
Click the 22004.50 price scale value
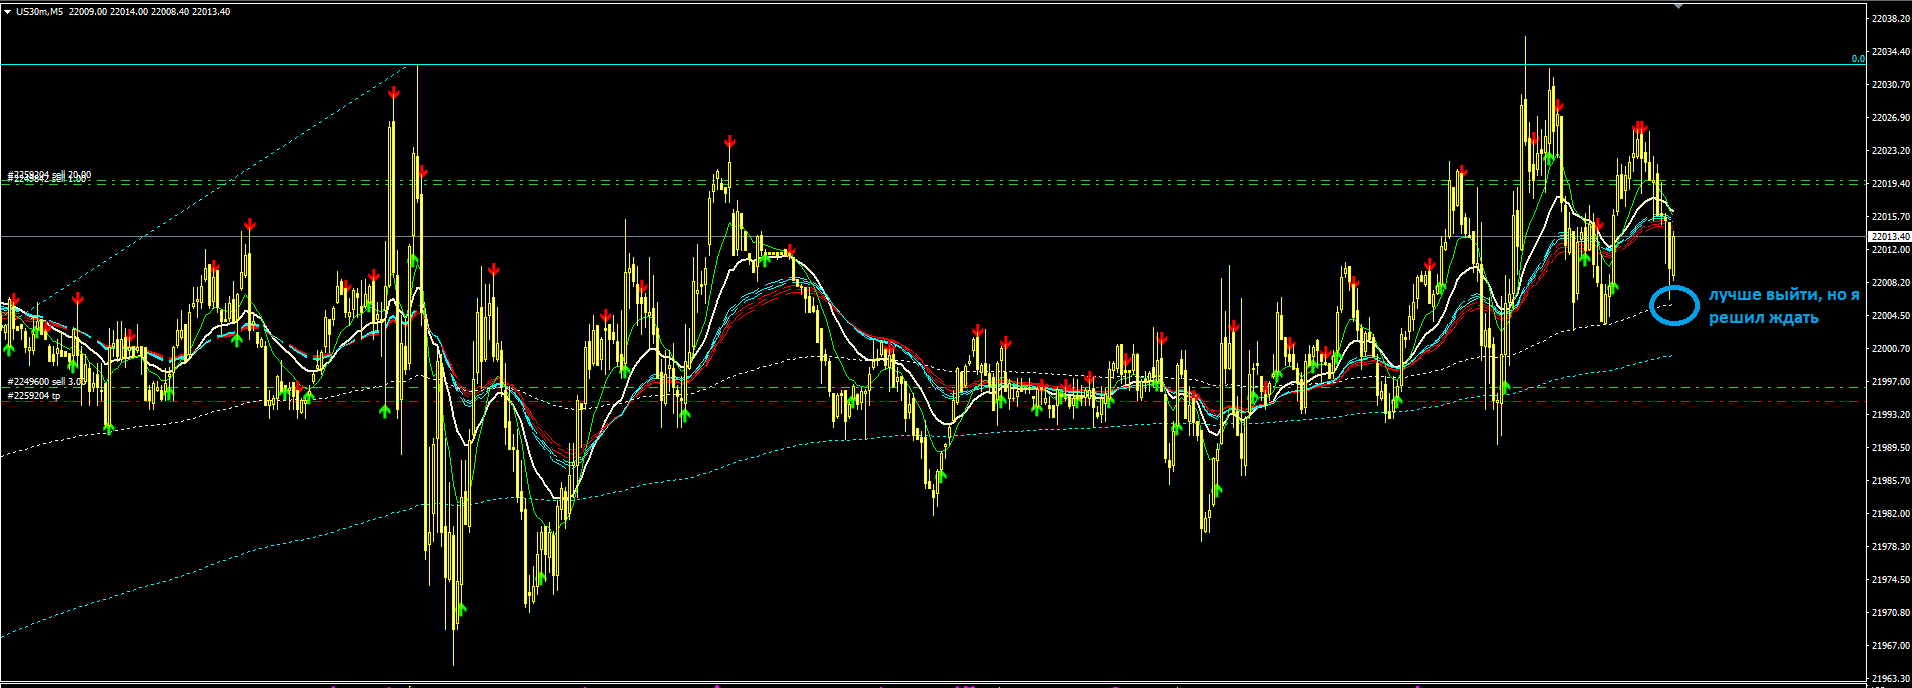click(1890, 316)
